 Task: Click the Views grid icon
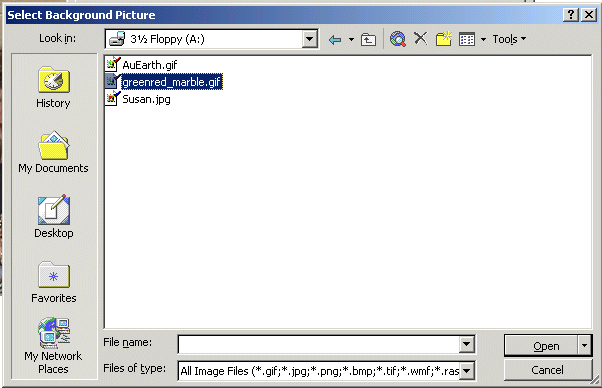pyautogui.click(x=467, y=39)
